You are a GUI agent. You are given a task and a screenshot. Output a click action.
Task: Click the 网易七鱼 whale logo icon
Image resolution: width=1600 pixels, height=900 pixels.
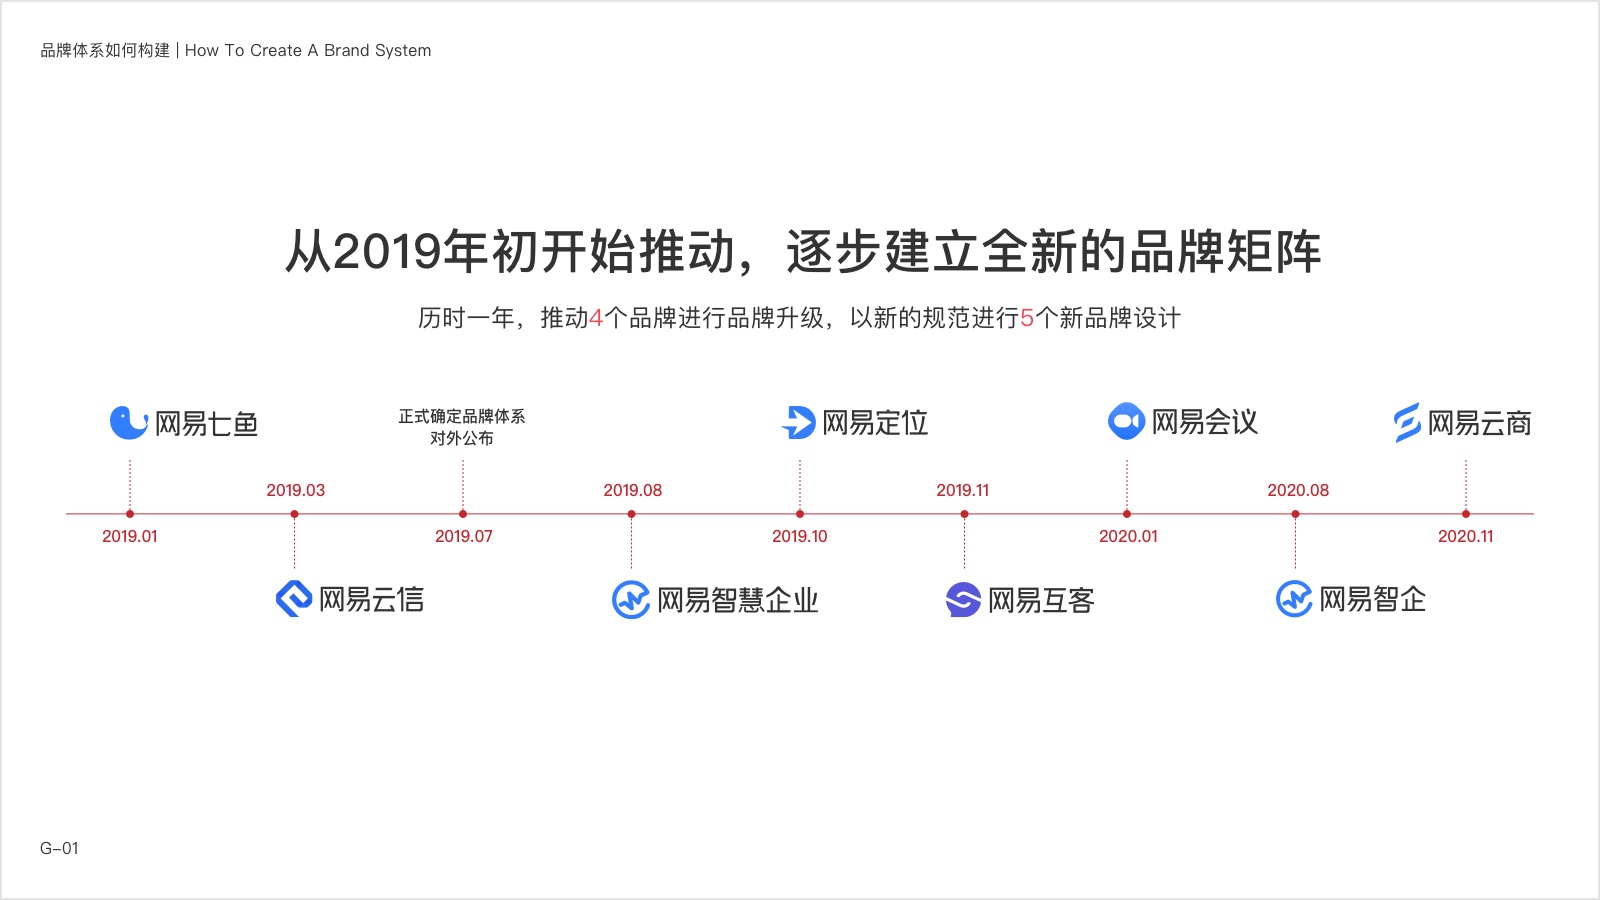(x=128, y=423)
